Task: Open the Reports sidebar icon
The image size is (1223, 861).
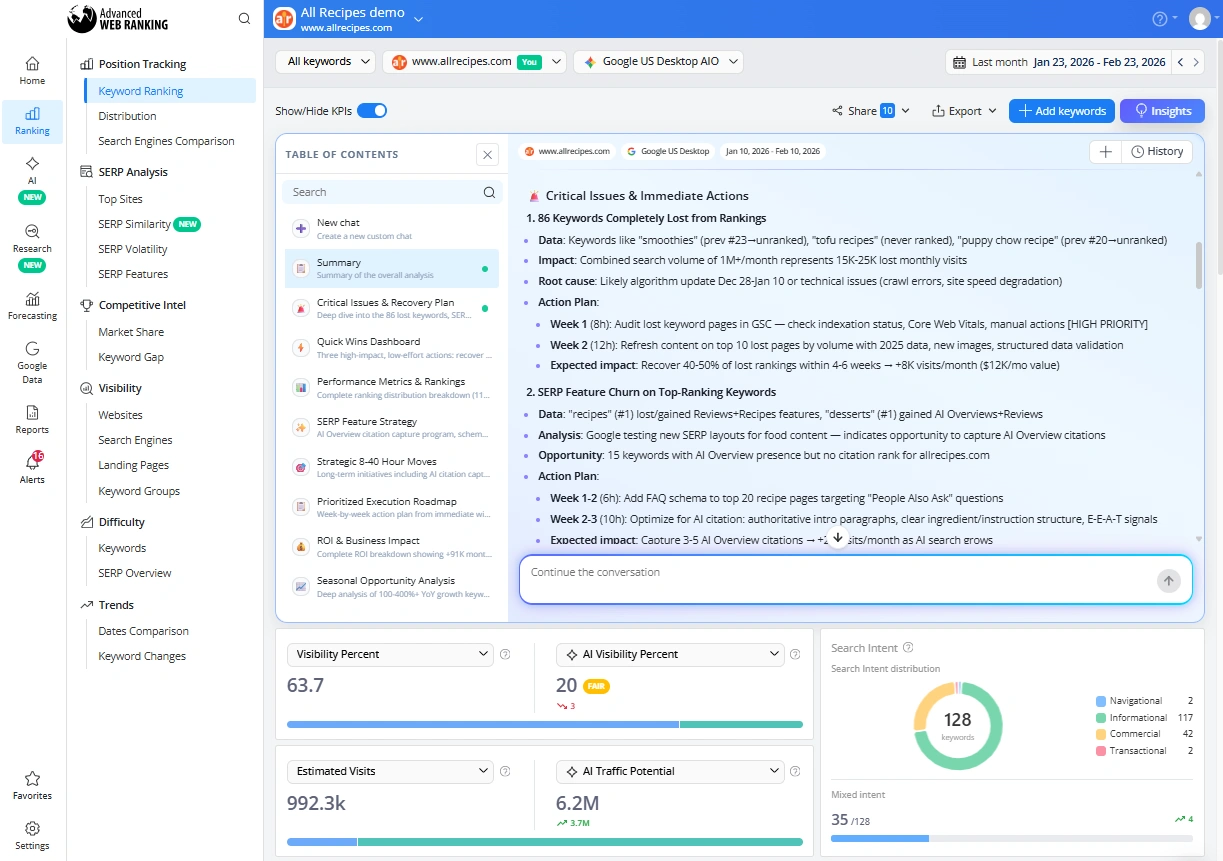Action: click(x=32, y=419)
